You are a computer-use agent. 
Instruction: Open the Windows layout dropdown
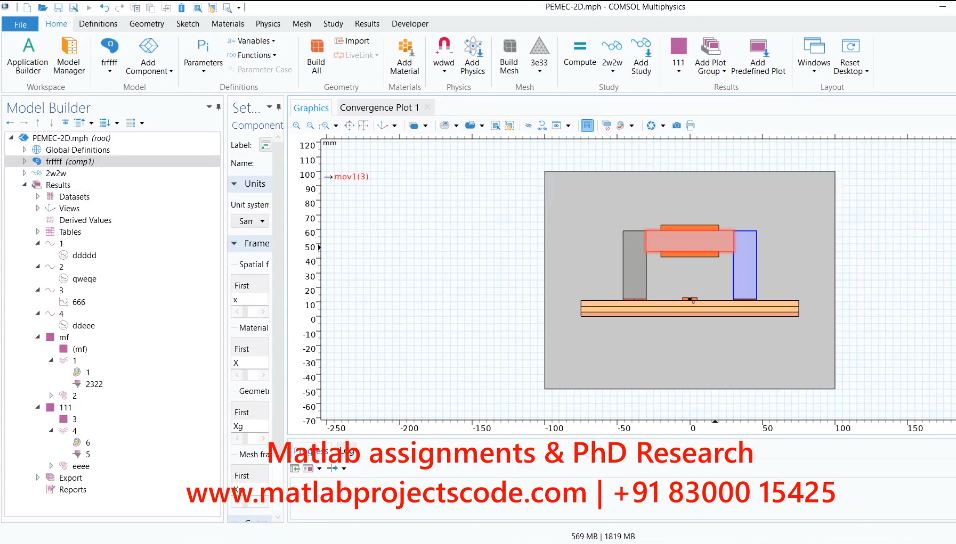814,55
